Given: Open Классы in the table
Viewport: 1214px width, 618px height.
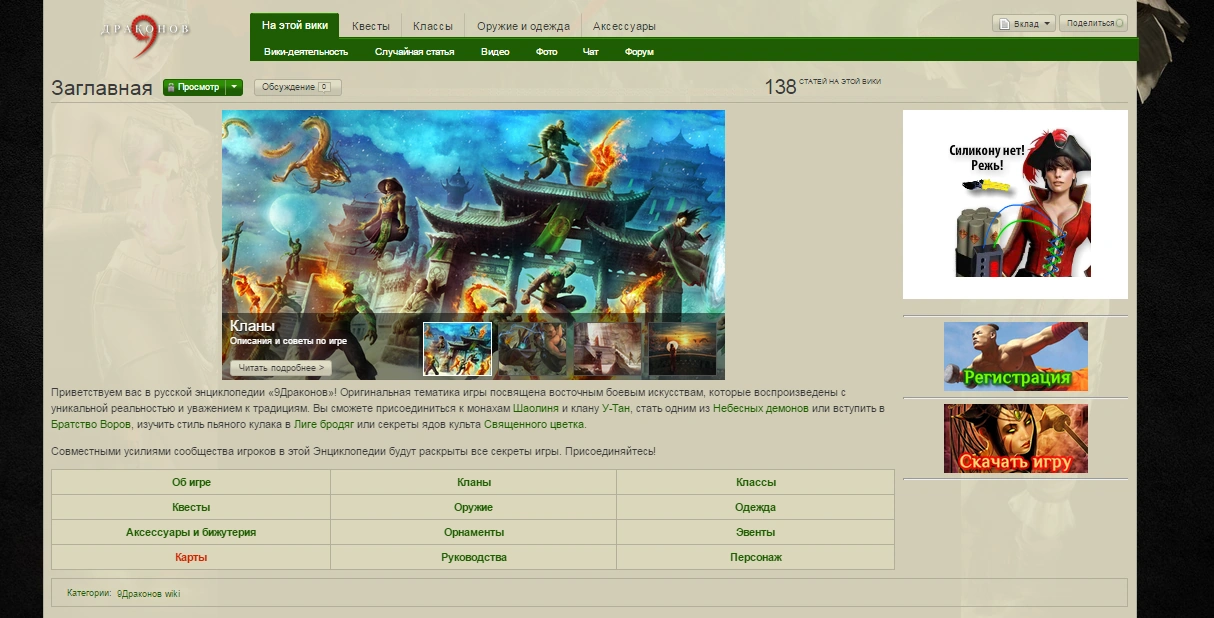Looking at the screenshot, I should click(x=756, y=482).
